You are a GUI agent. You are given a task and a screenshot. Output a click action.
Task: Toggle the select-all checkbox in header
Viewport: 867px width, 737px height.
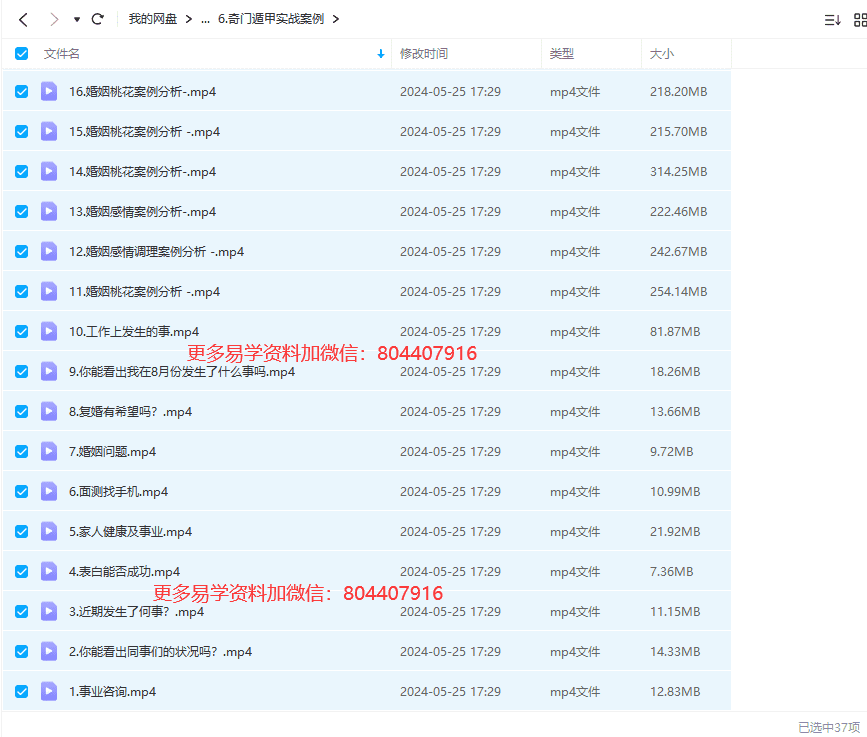point(22,54)
